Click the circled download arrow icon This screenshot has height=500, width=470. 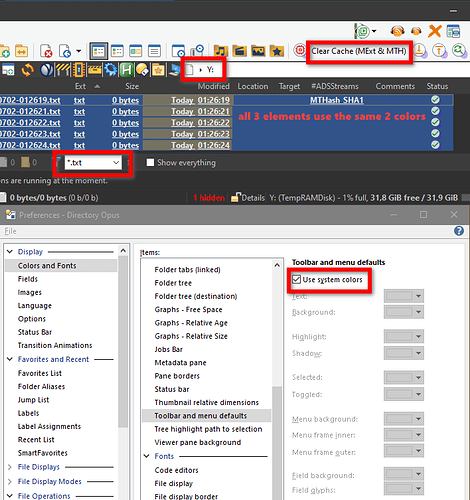(420, 51)
